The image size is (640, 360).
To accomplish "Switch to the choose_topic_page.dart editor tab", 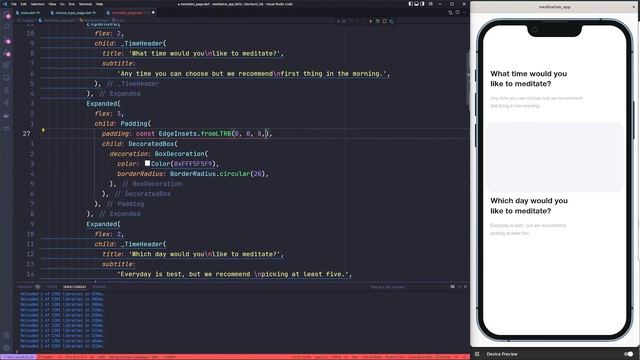I will tap(74, 13).
